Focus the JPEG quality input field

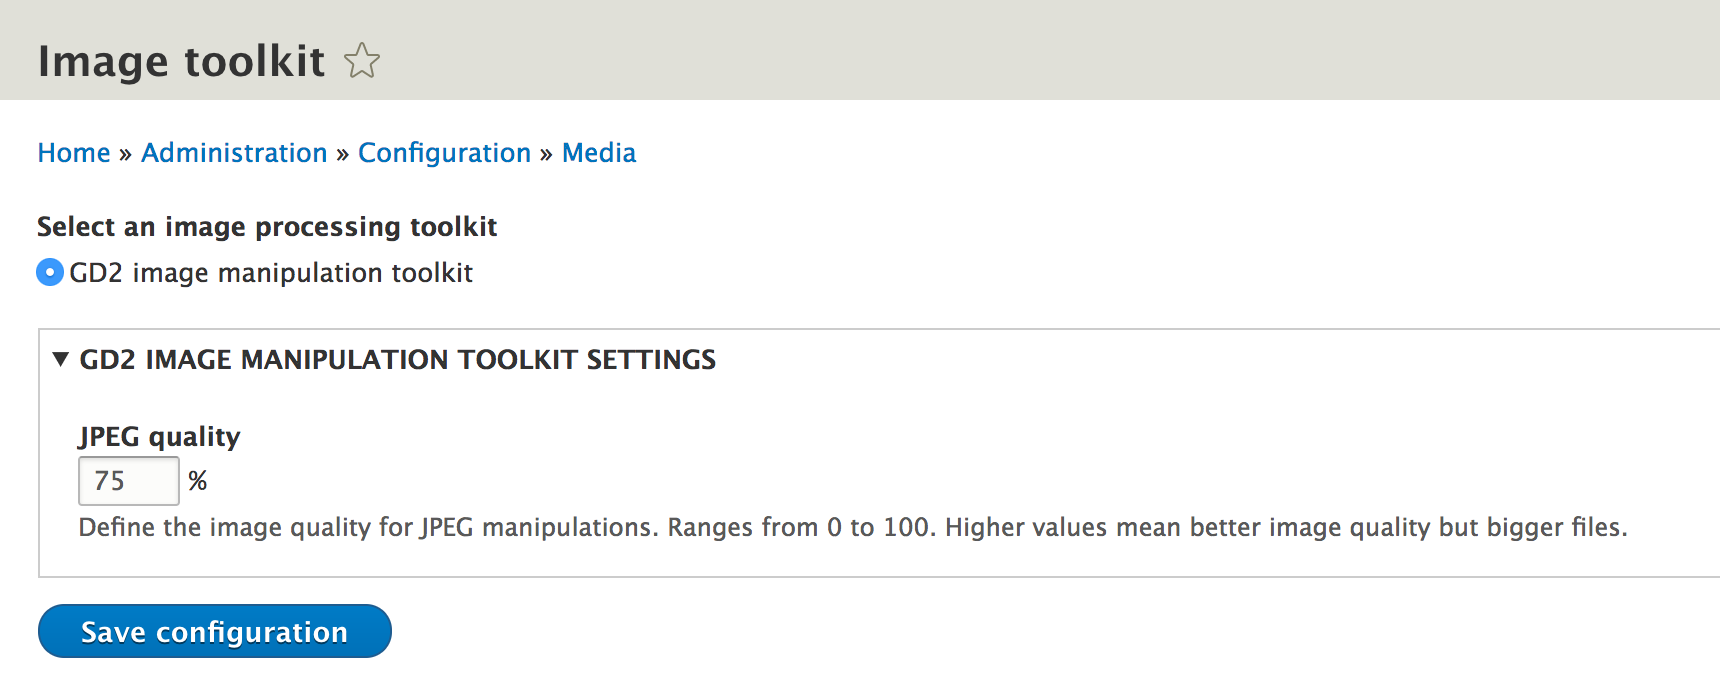(128, 481)
